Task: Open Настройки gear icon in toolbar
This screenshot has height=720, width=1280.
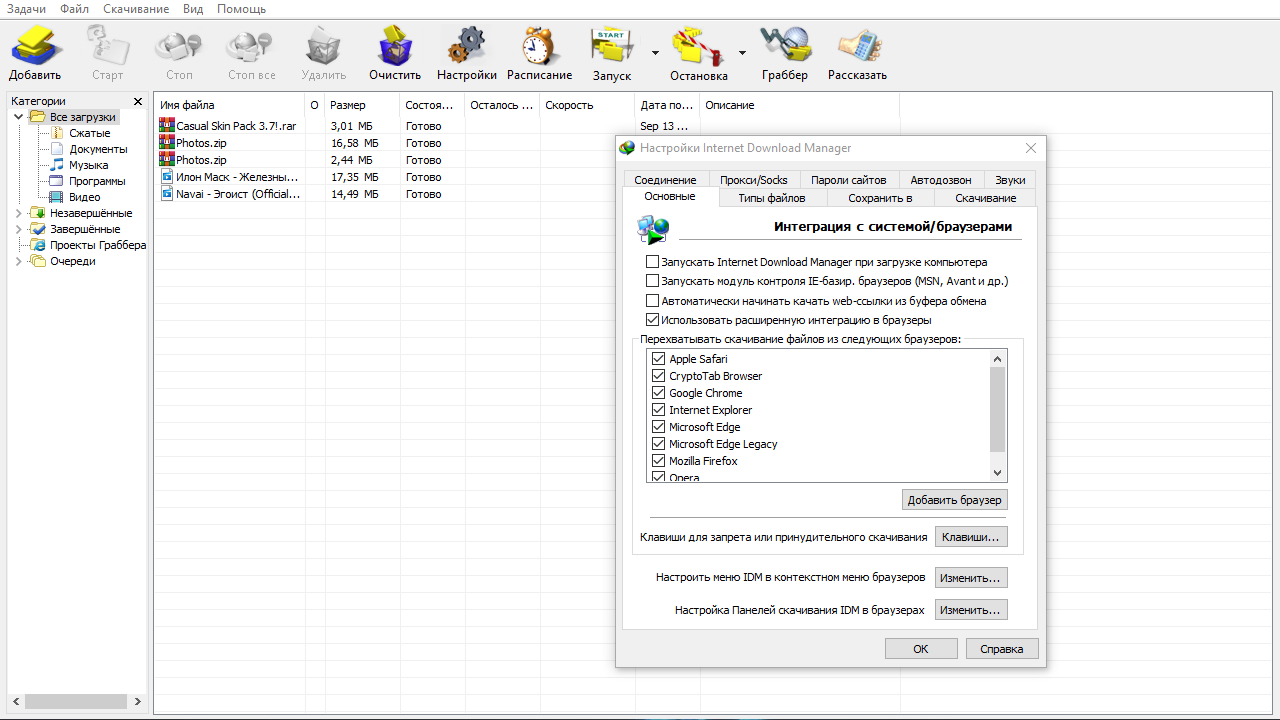Action: [466, 45]
